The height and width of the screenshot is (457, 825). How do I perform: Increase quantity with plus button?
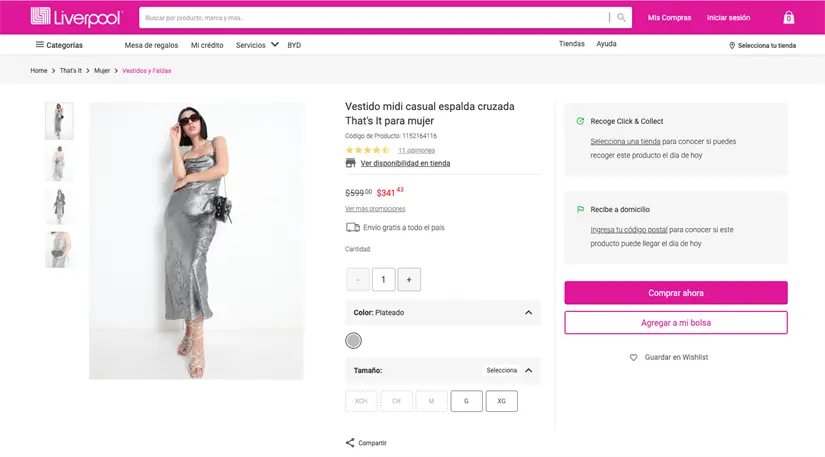pos(408,280)
